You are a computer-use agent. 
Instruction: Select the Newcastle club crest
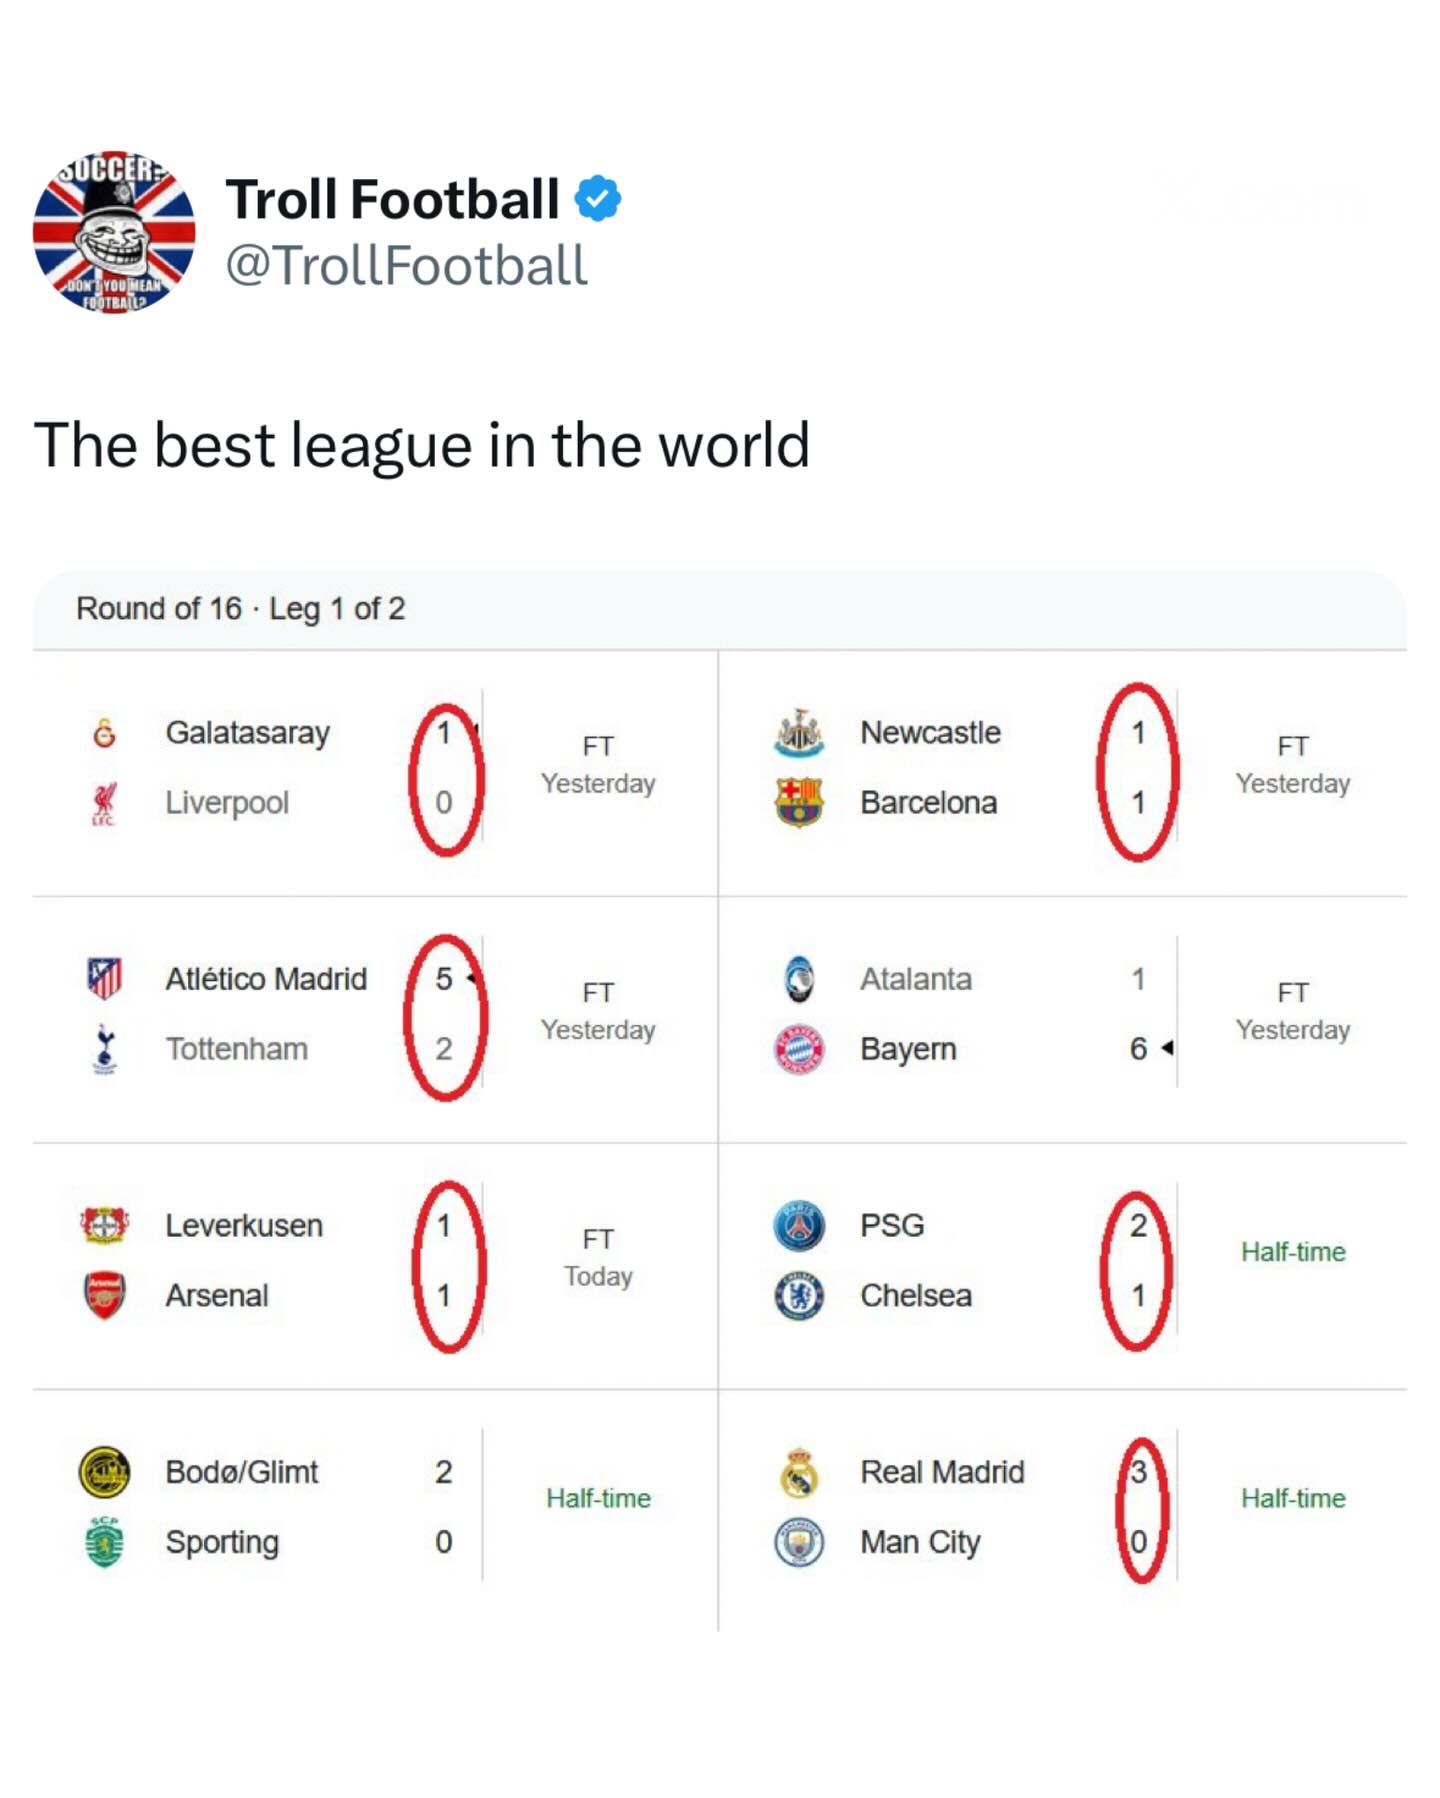click(799, 733)
